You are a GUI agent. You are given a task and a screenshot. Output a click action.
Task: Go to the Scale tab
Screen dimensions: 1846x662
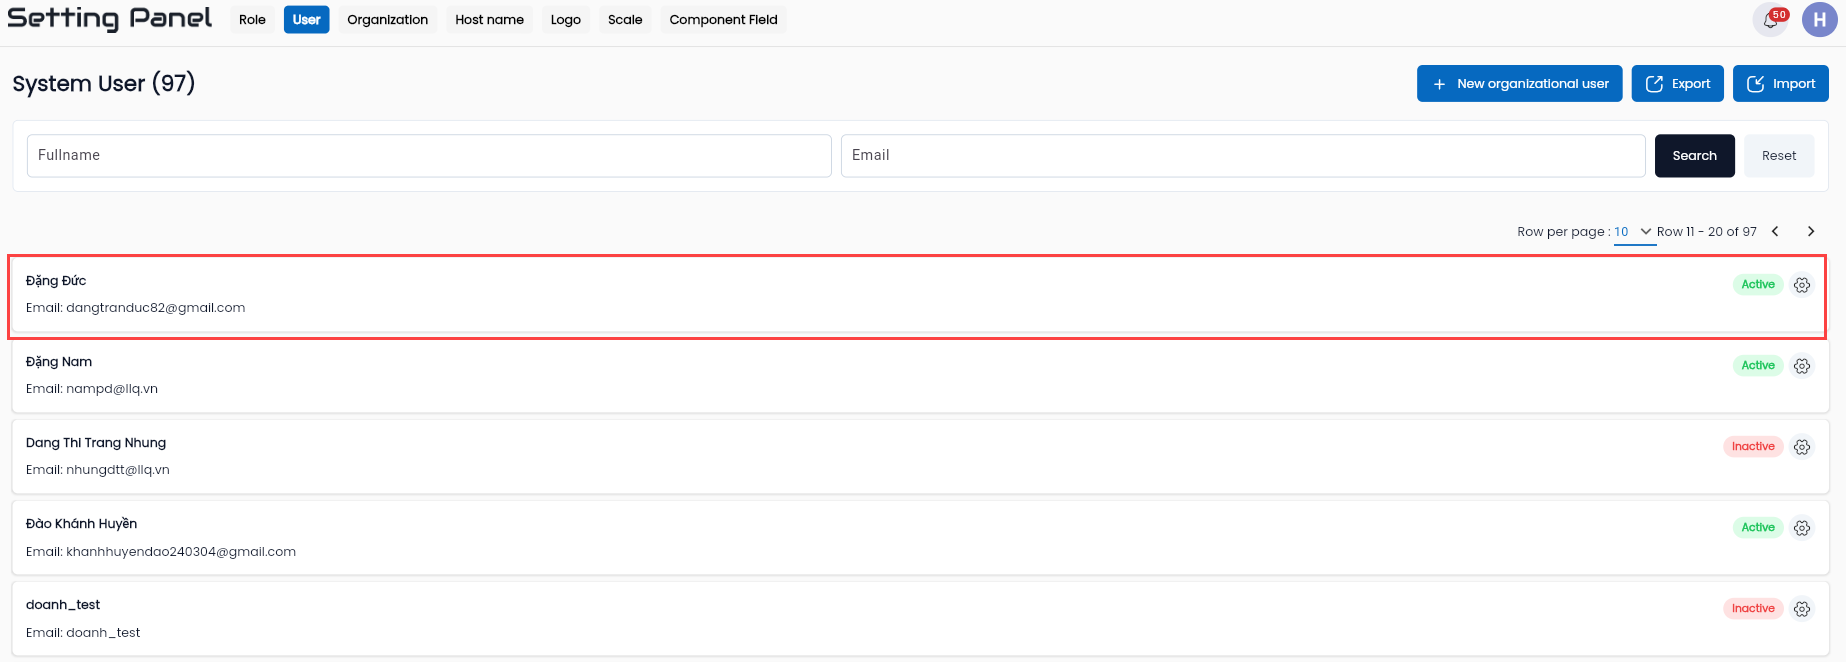625,20
